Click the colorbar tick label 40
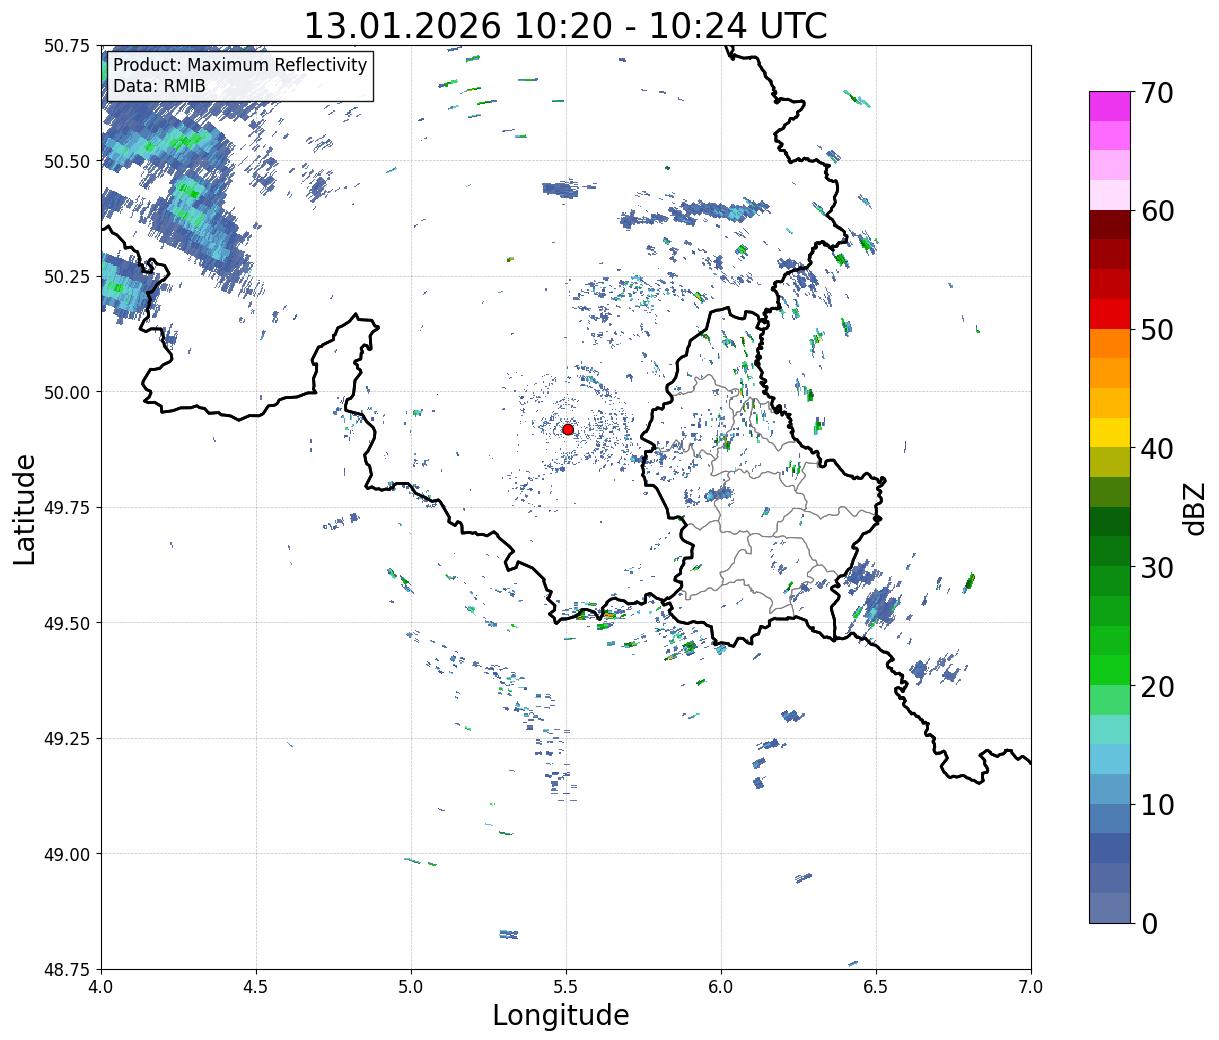Screen dimensions: 1219x1040 (1157, 449)
